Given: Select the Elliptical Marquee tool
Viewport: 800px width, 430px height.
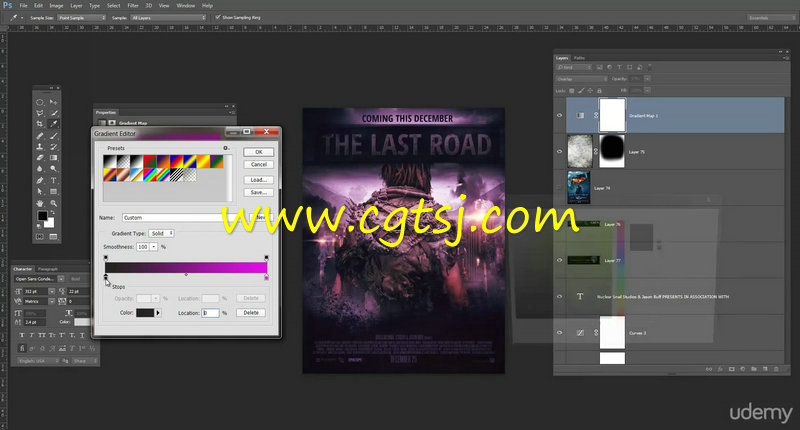Looking at the screenshot, I should [40, 102].
